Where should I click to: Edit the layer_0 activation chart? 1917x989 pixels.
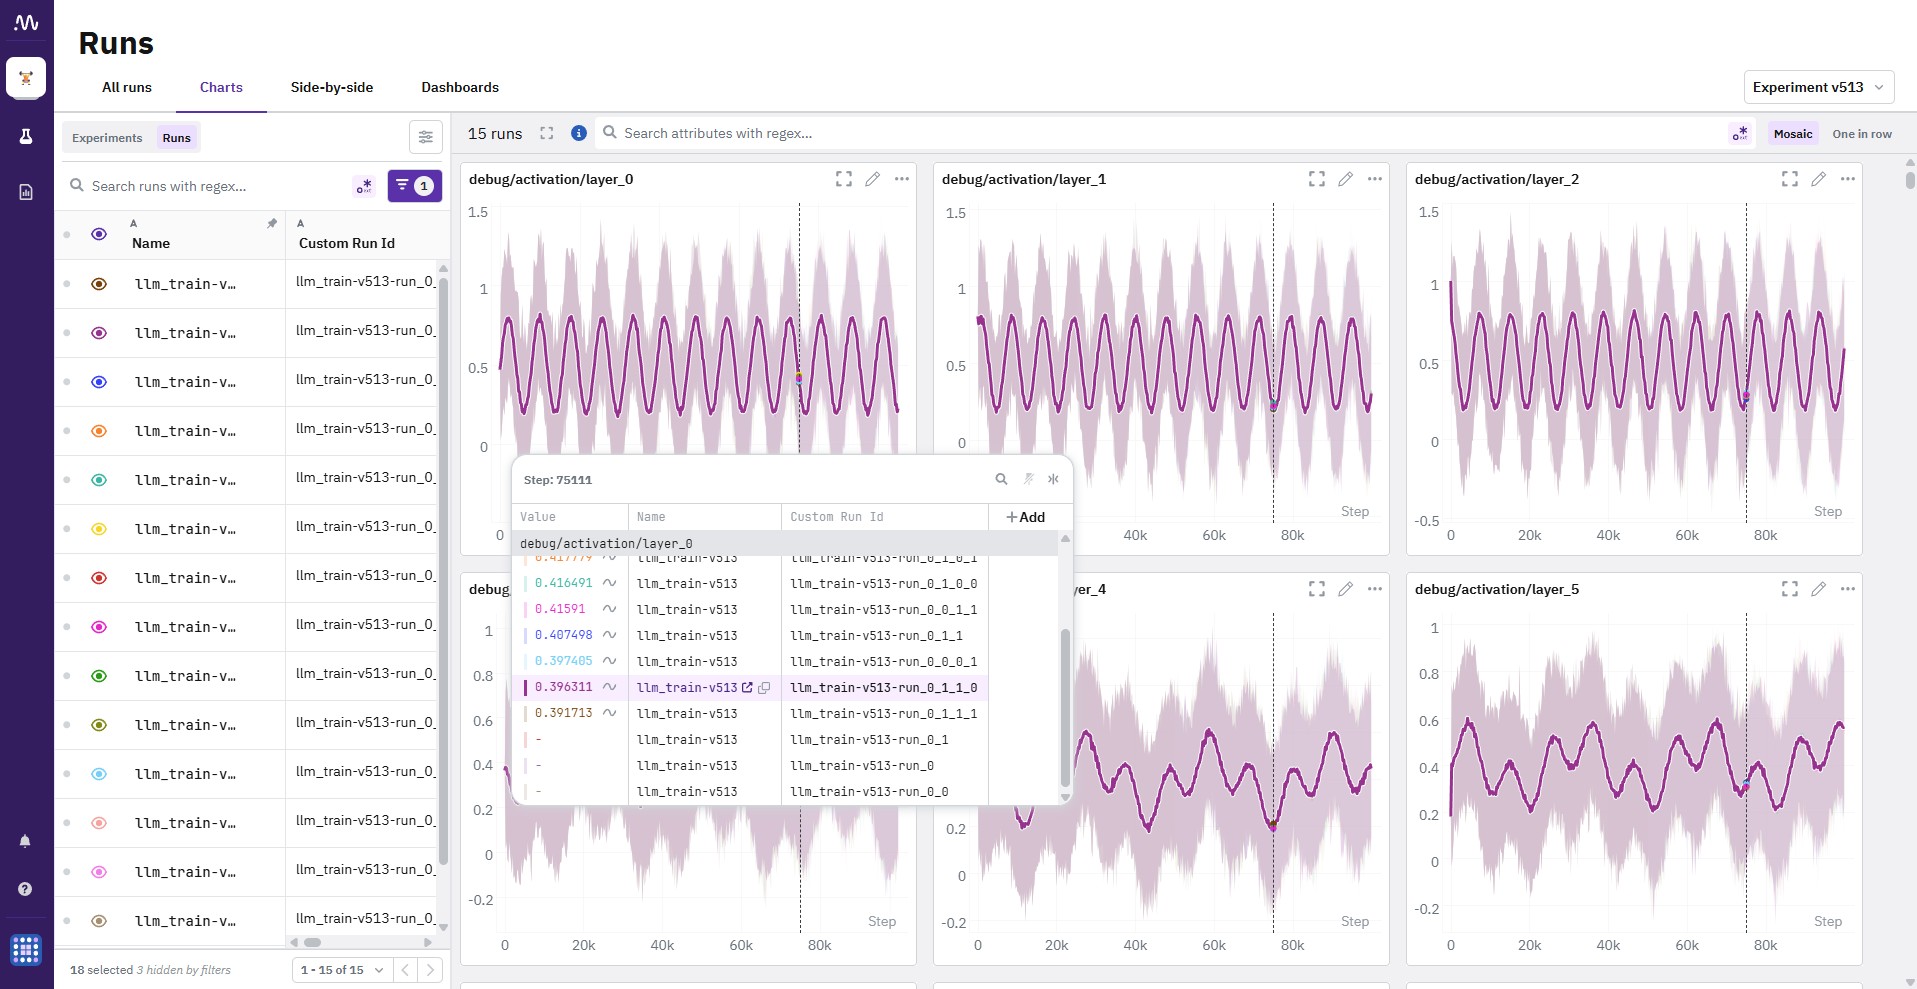tap(873, 179)
